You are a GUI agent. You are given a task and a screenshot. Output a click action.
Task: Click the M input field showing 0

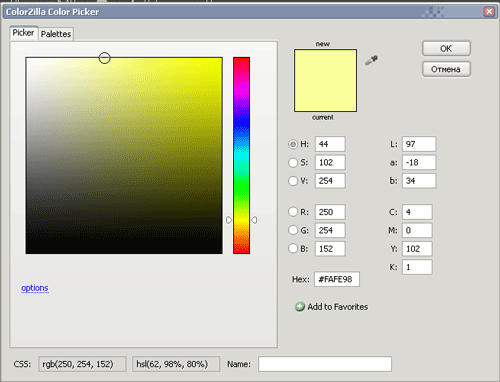click(417, 230)
